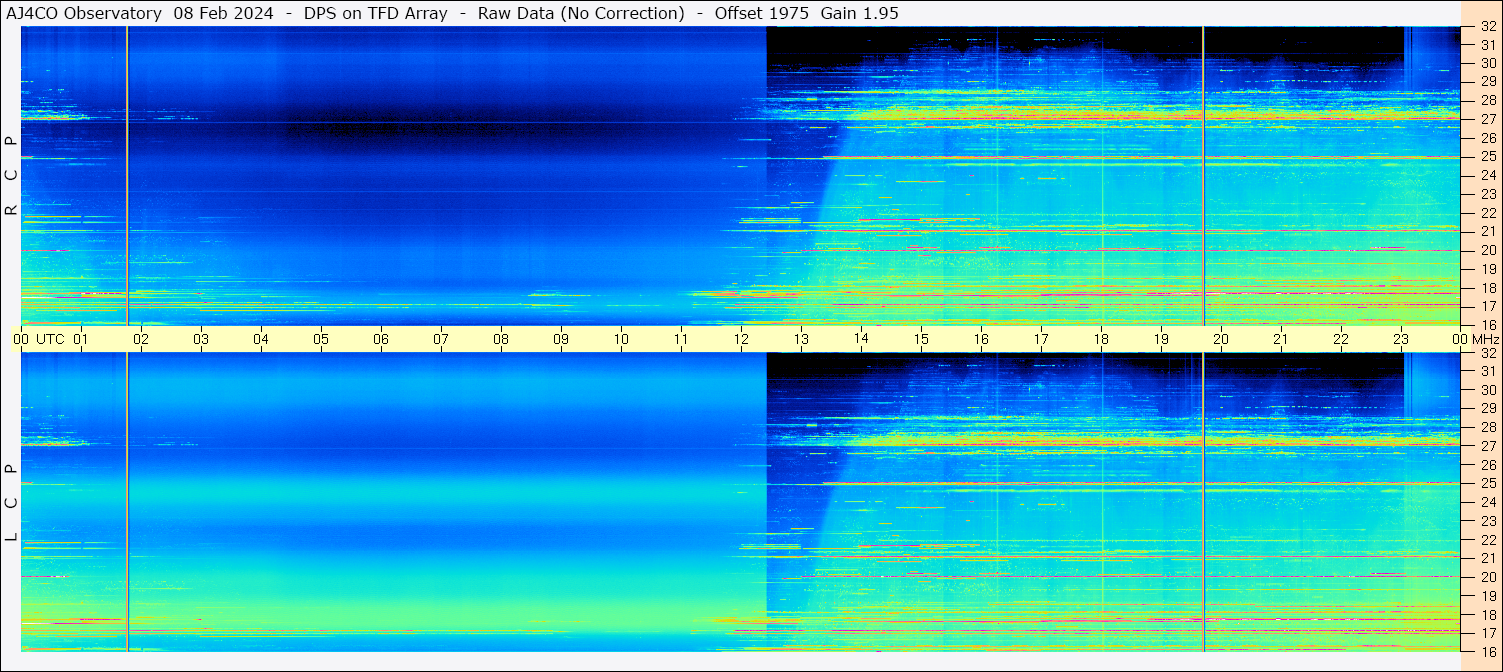Click the 23 hour label on time axis
The image size is (1503, 672).
(x=1401, y=339)
